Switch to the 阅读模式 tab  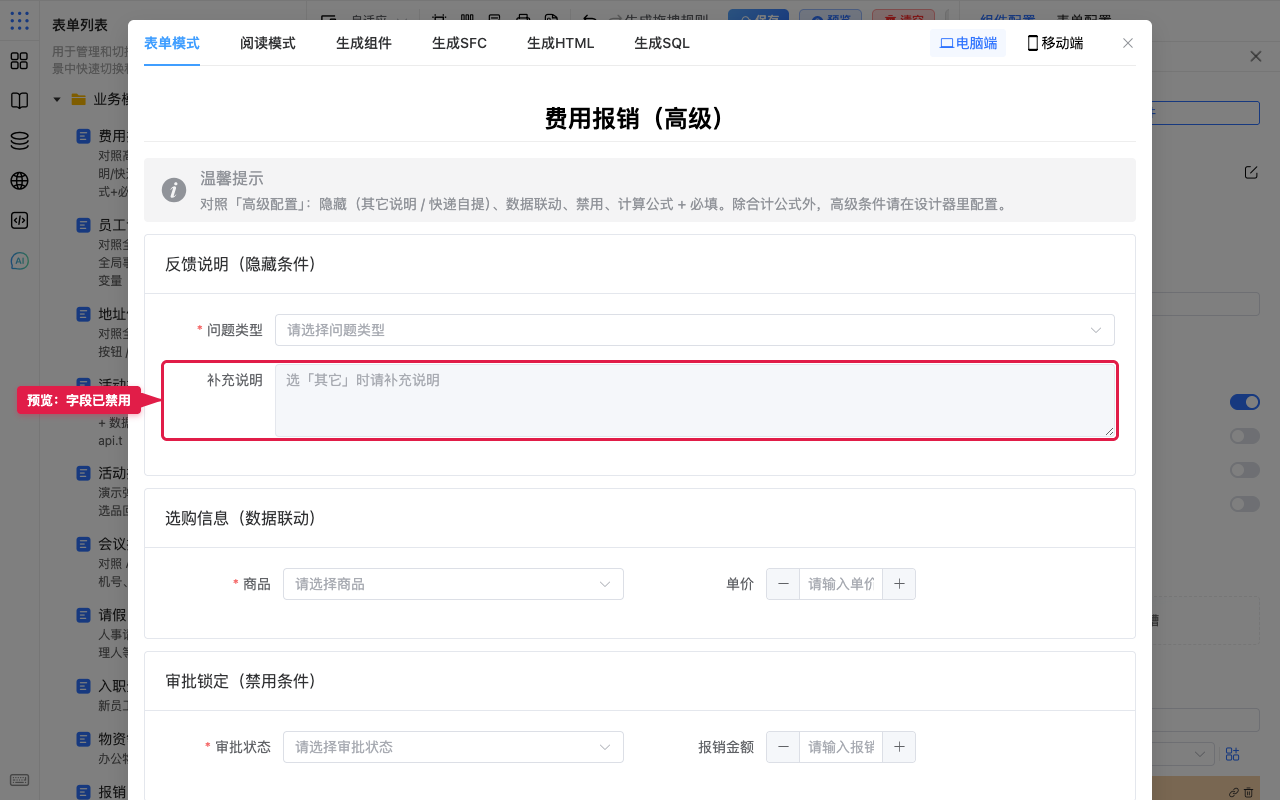click(268, 43)
